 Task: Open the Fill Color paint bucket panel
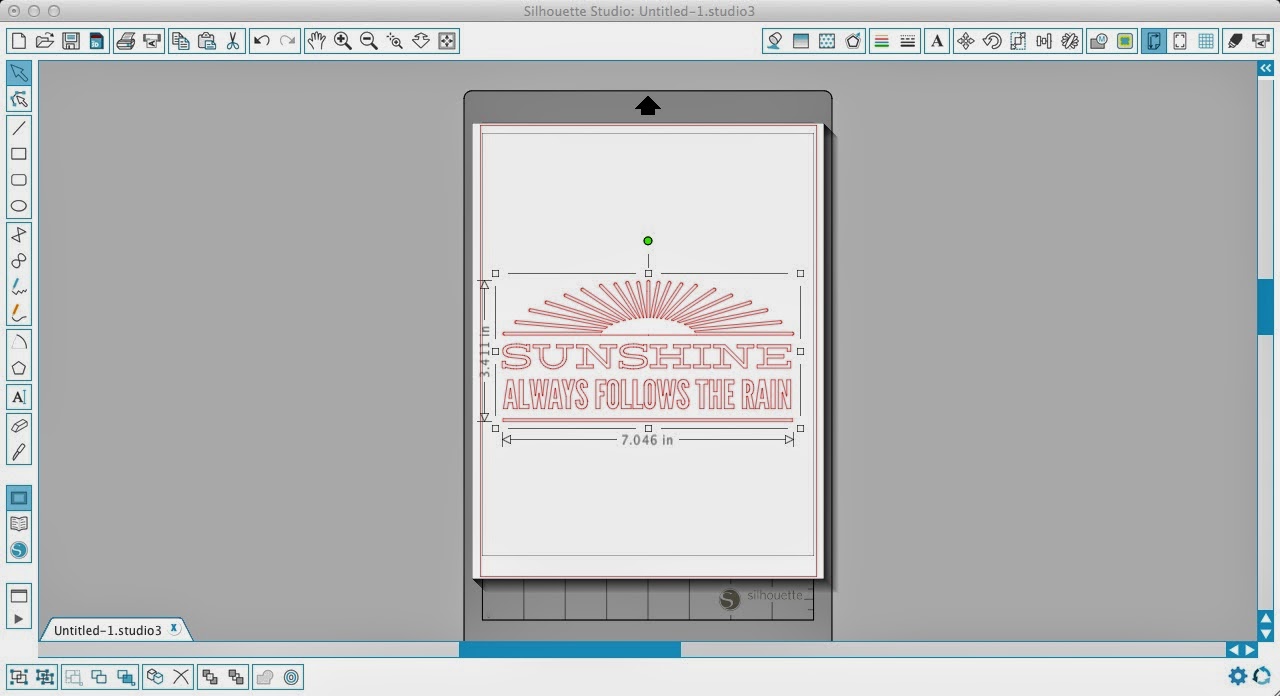point(775,40)
